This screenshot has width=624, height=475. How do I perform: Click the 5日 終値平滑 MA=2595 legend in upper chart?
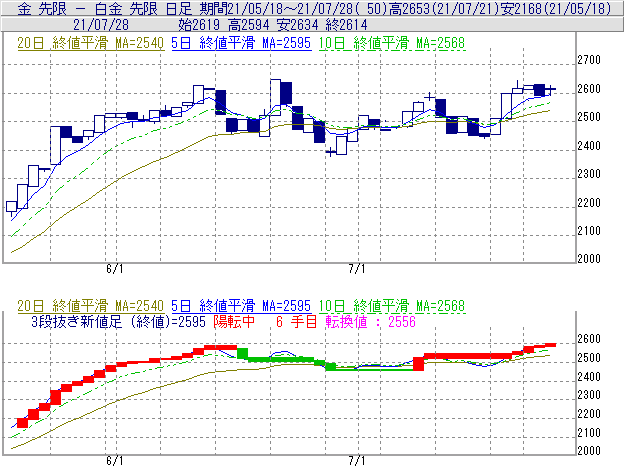tap(241, 43)
